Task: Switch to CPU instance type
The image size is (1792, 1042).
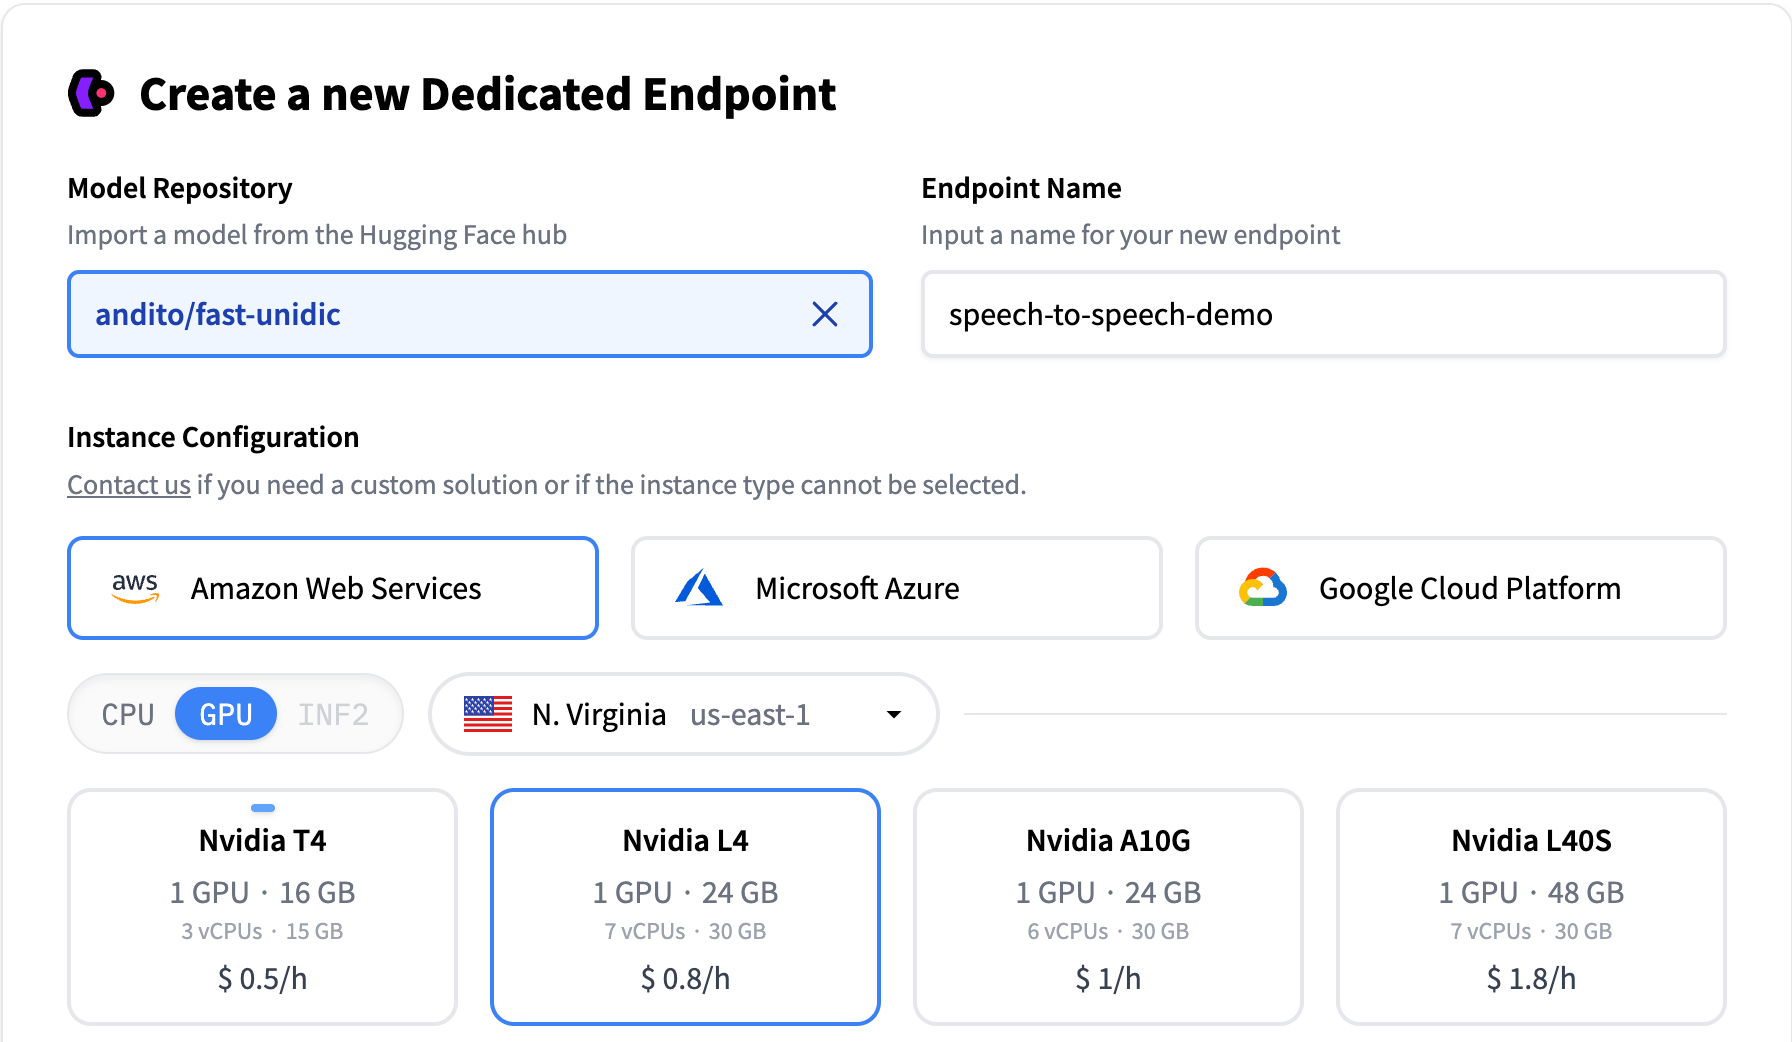Action: [x=127, y=714]
